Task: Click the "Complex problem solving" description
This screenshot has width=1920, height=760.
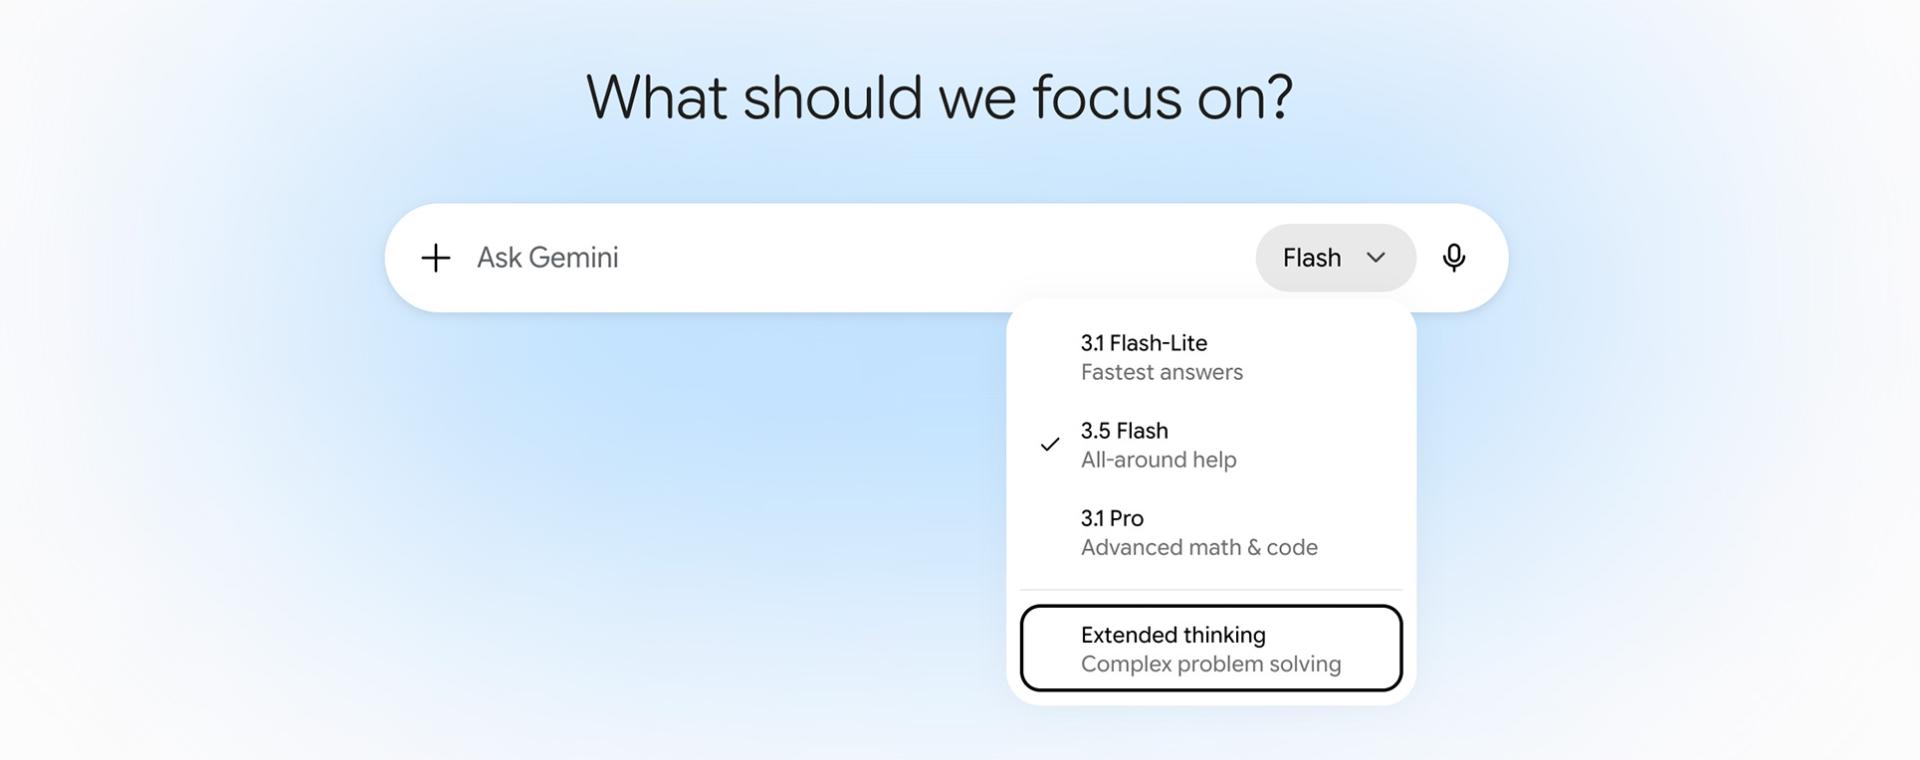Action: point(1210,664)
